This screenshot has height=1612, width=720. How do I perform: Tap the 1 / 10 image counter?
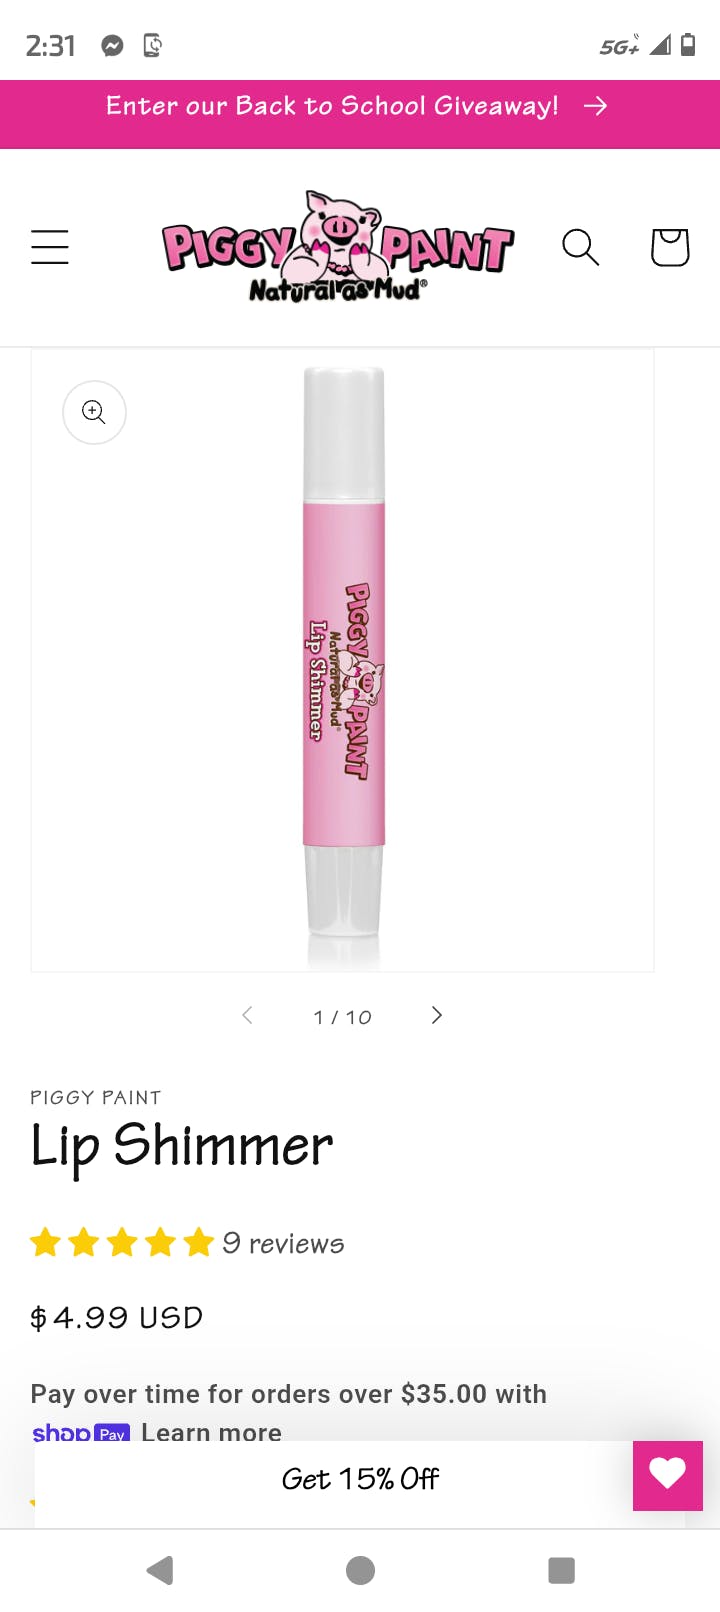click(342, 1017)
